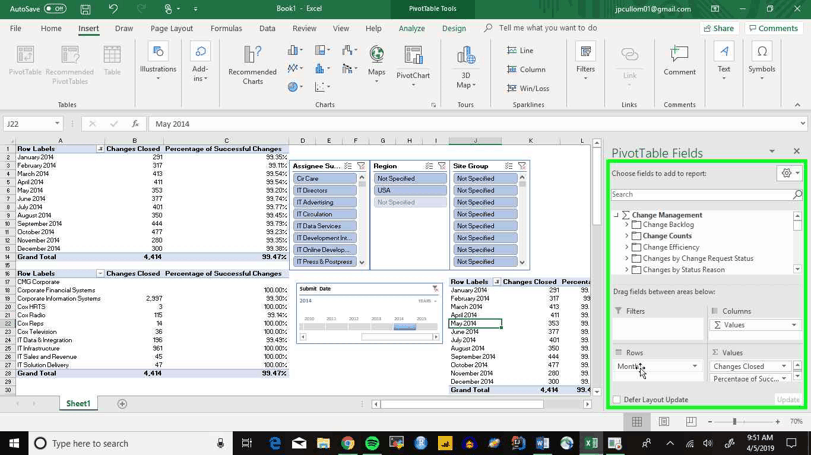Collapse the Change Management tree node
This screenshot has width=813, height=456.
[616, 215]
